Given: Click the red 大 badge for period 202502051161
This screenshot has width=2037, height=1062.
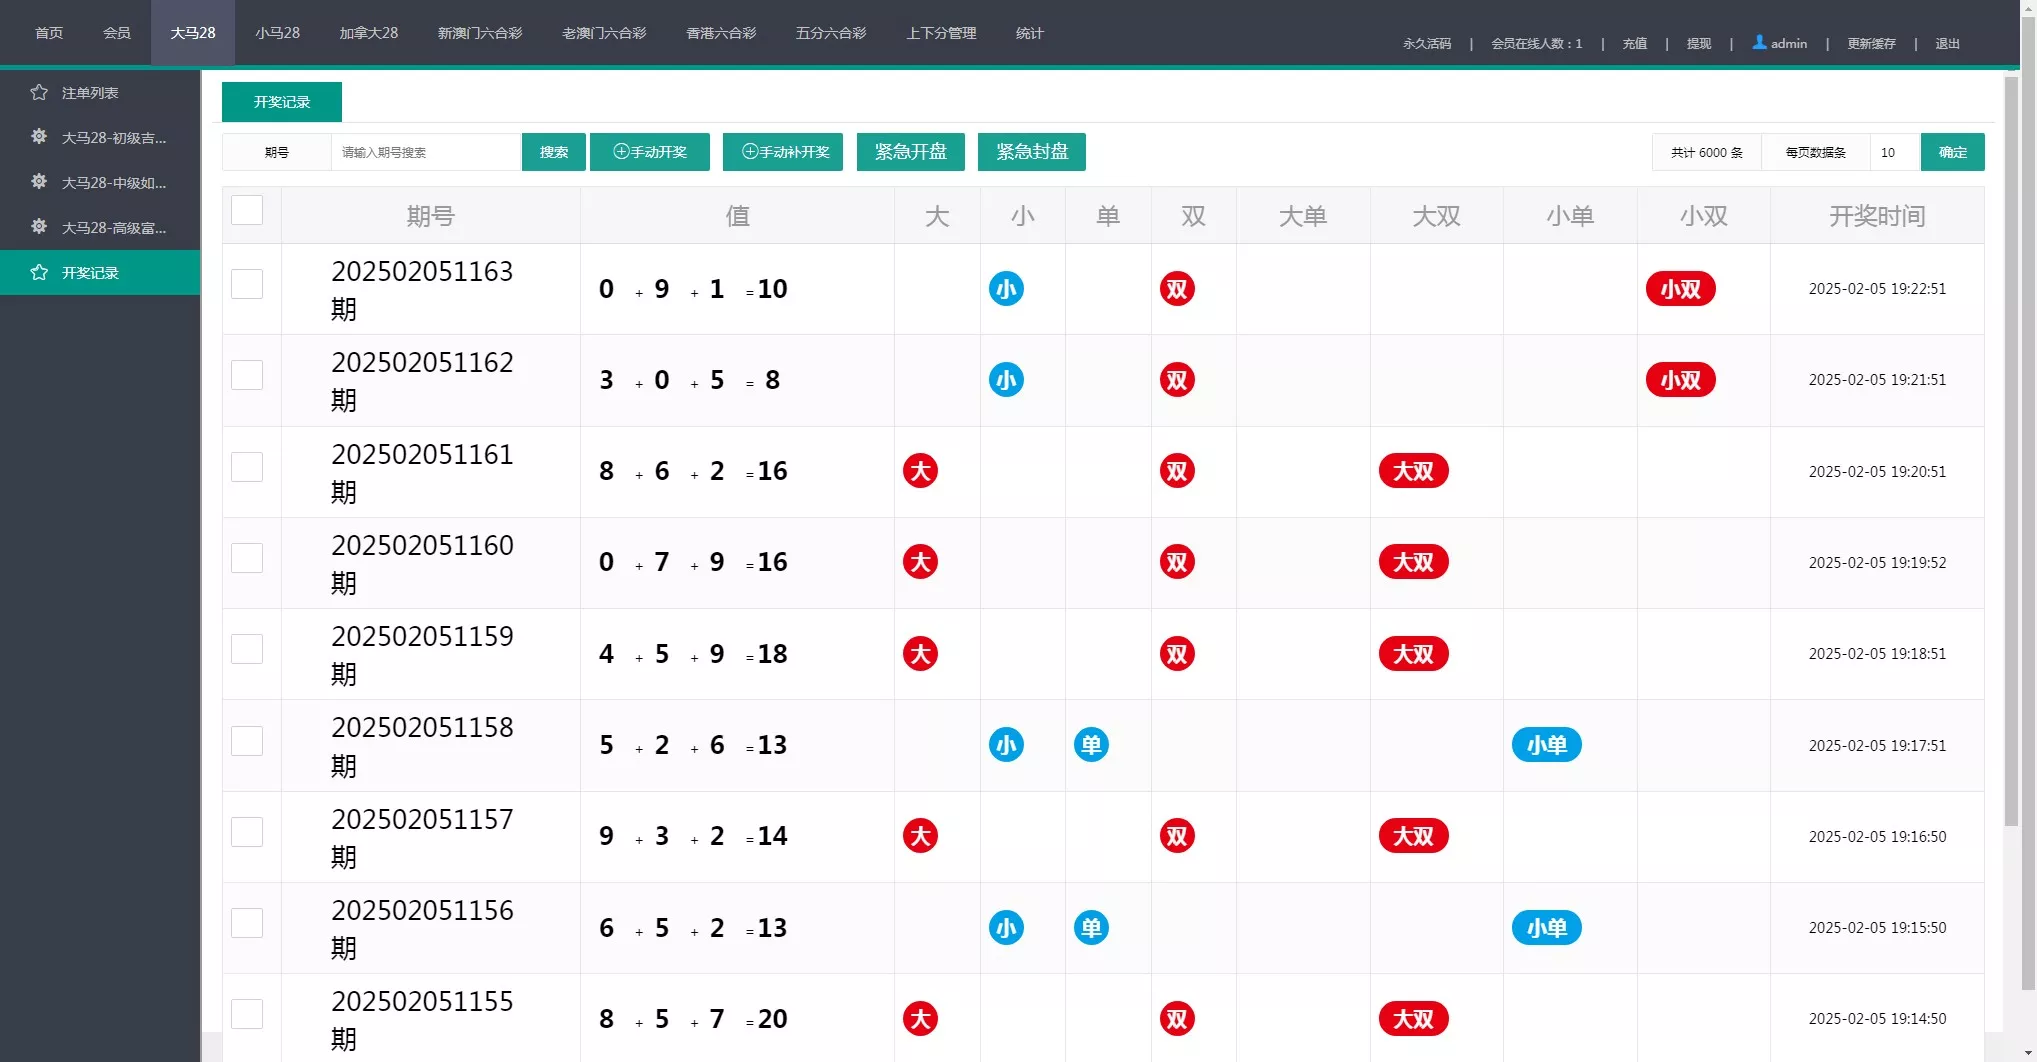Looking at the screenshot, I should (920, 471).
